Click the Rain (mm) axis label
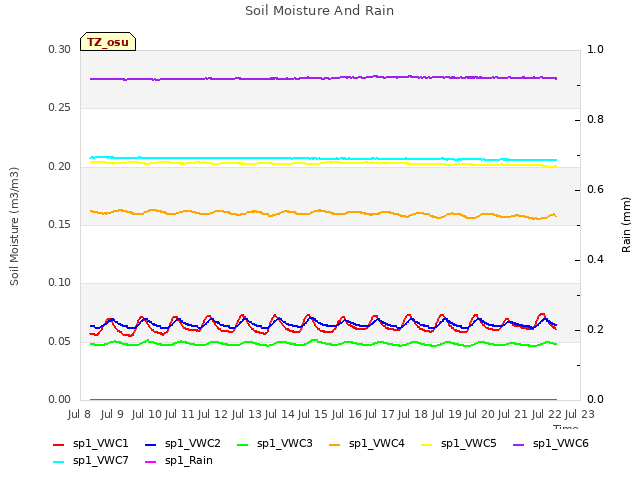Screen dimensions: 640x480 tap(626, 225)
